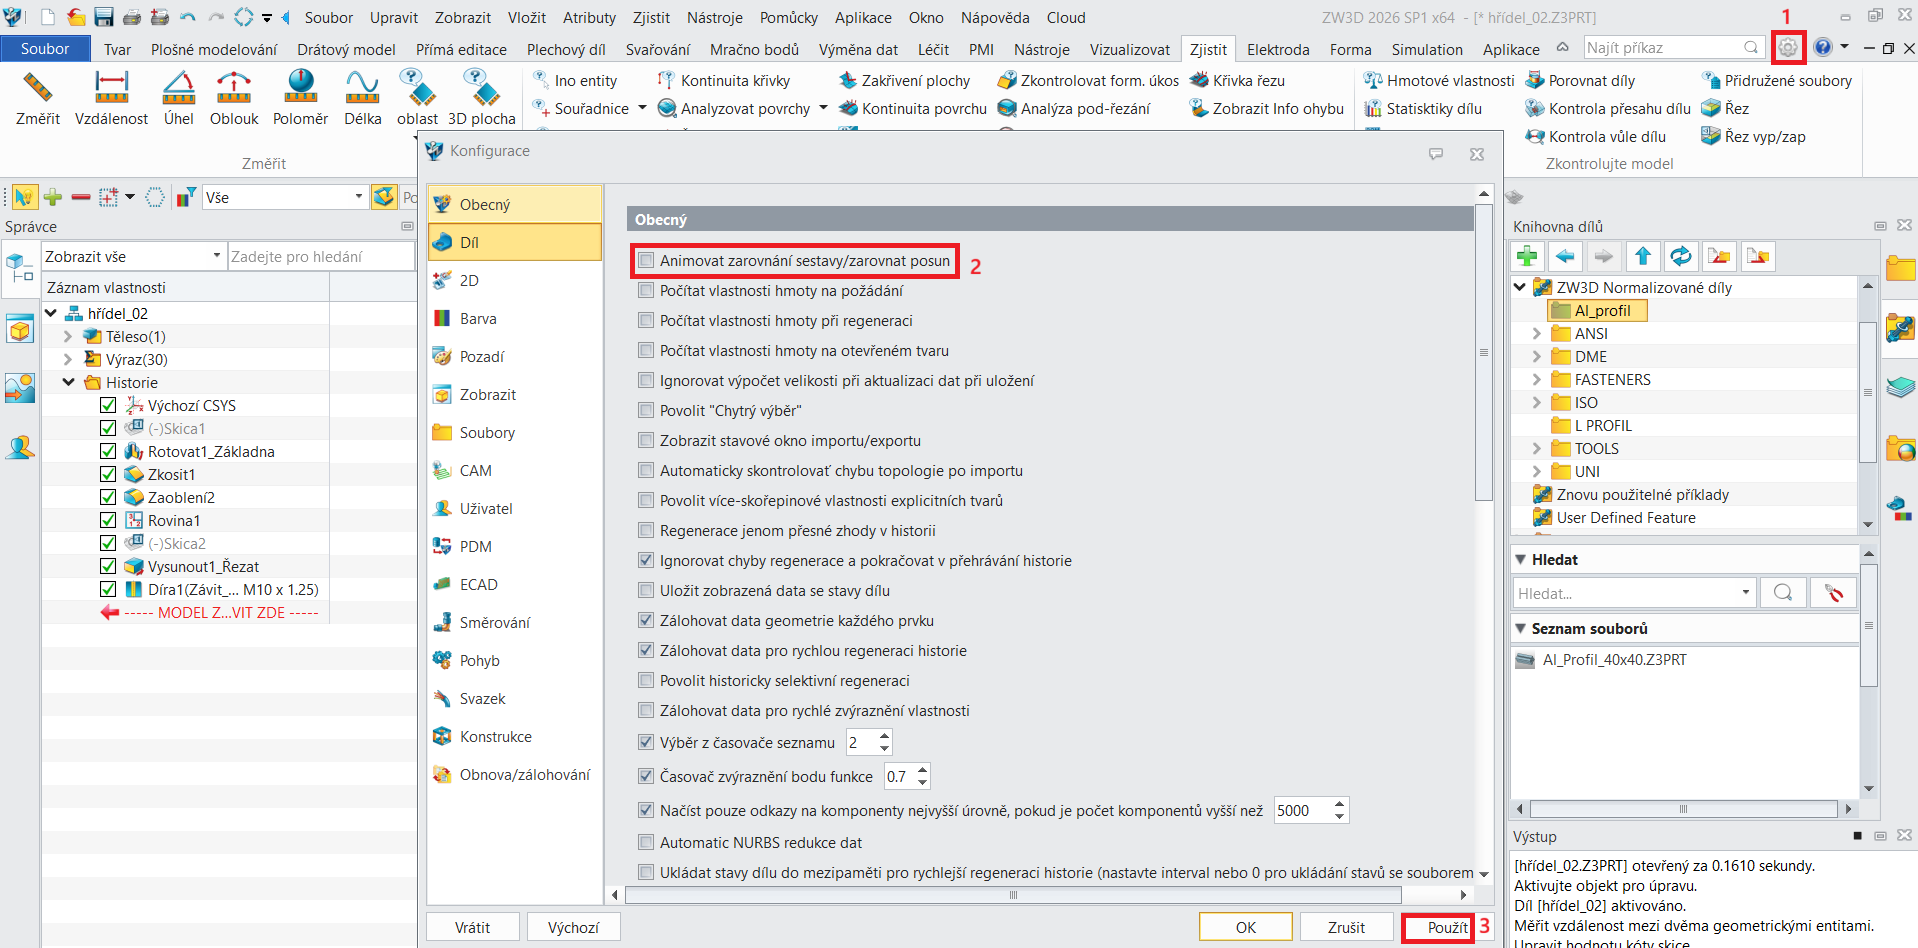Viewport: 1918px width, 948px height.
Task: Click the refresh icon in library toolbar
Action: (1681, 257)
